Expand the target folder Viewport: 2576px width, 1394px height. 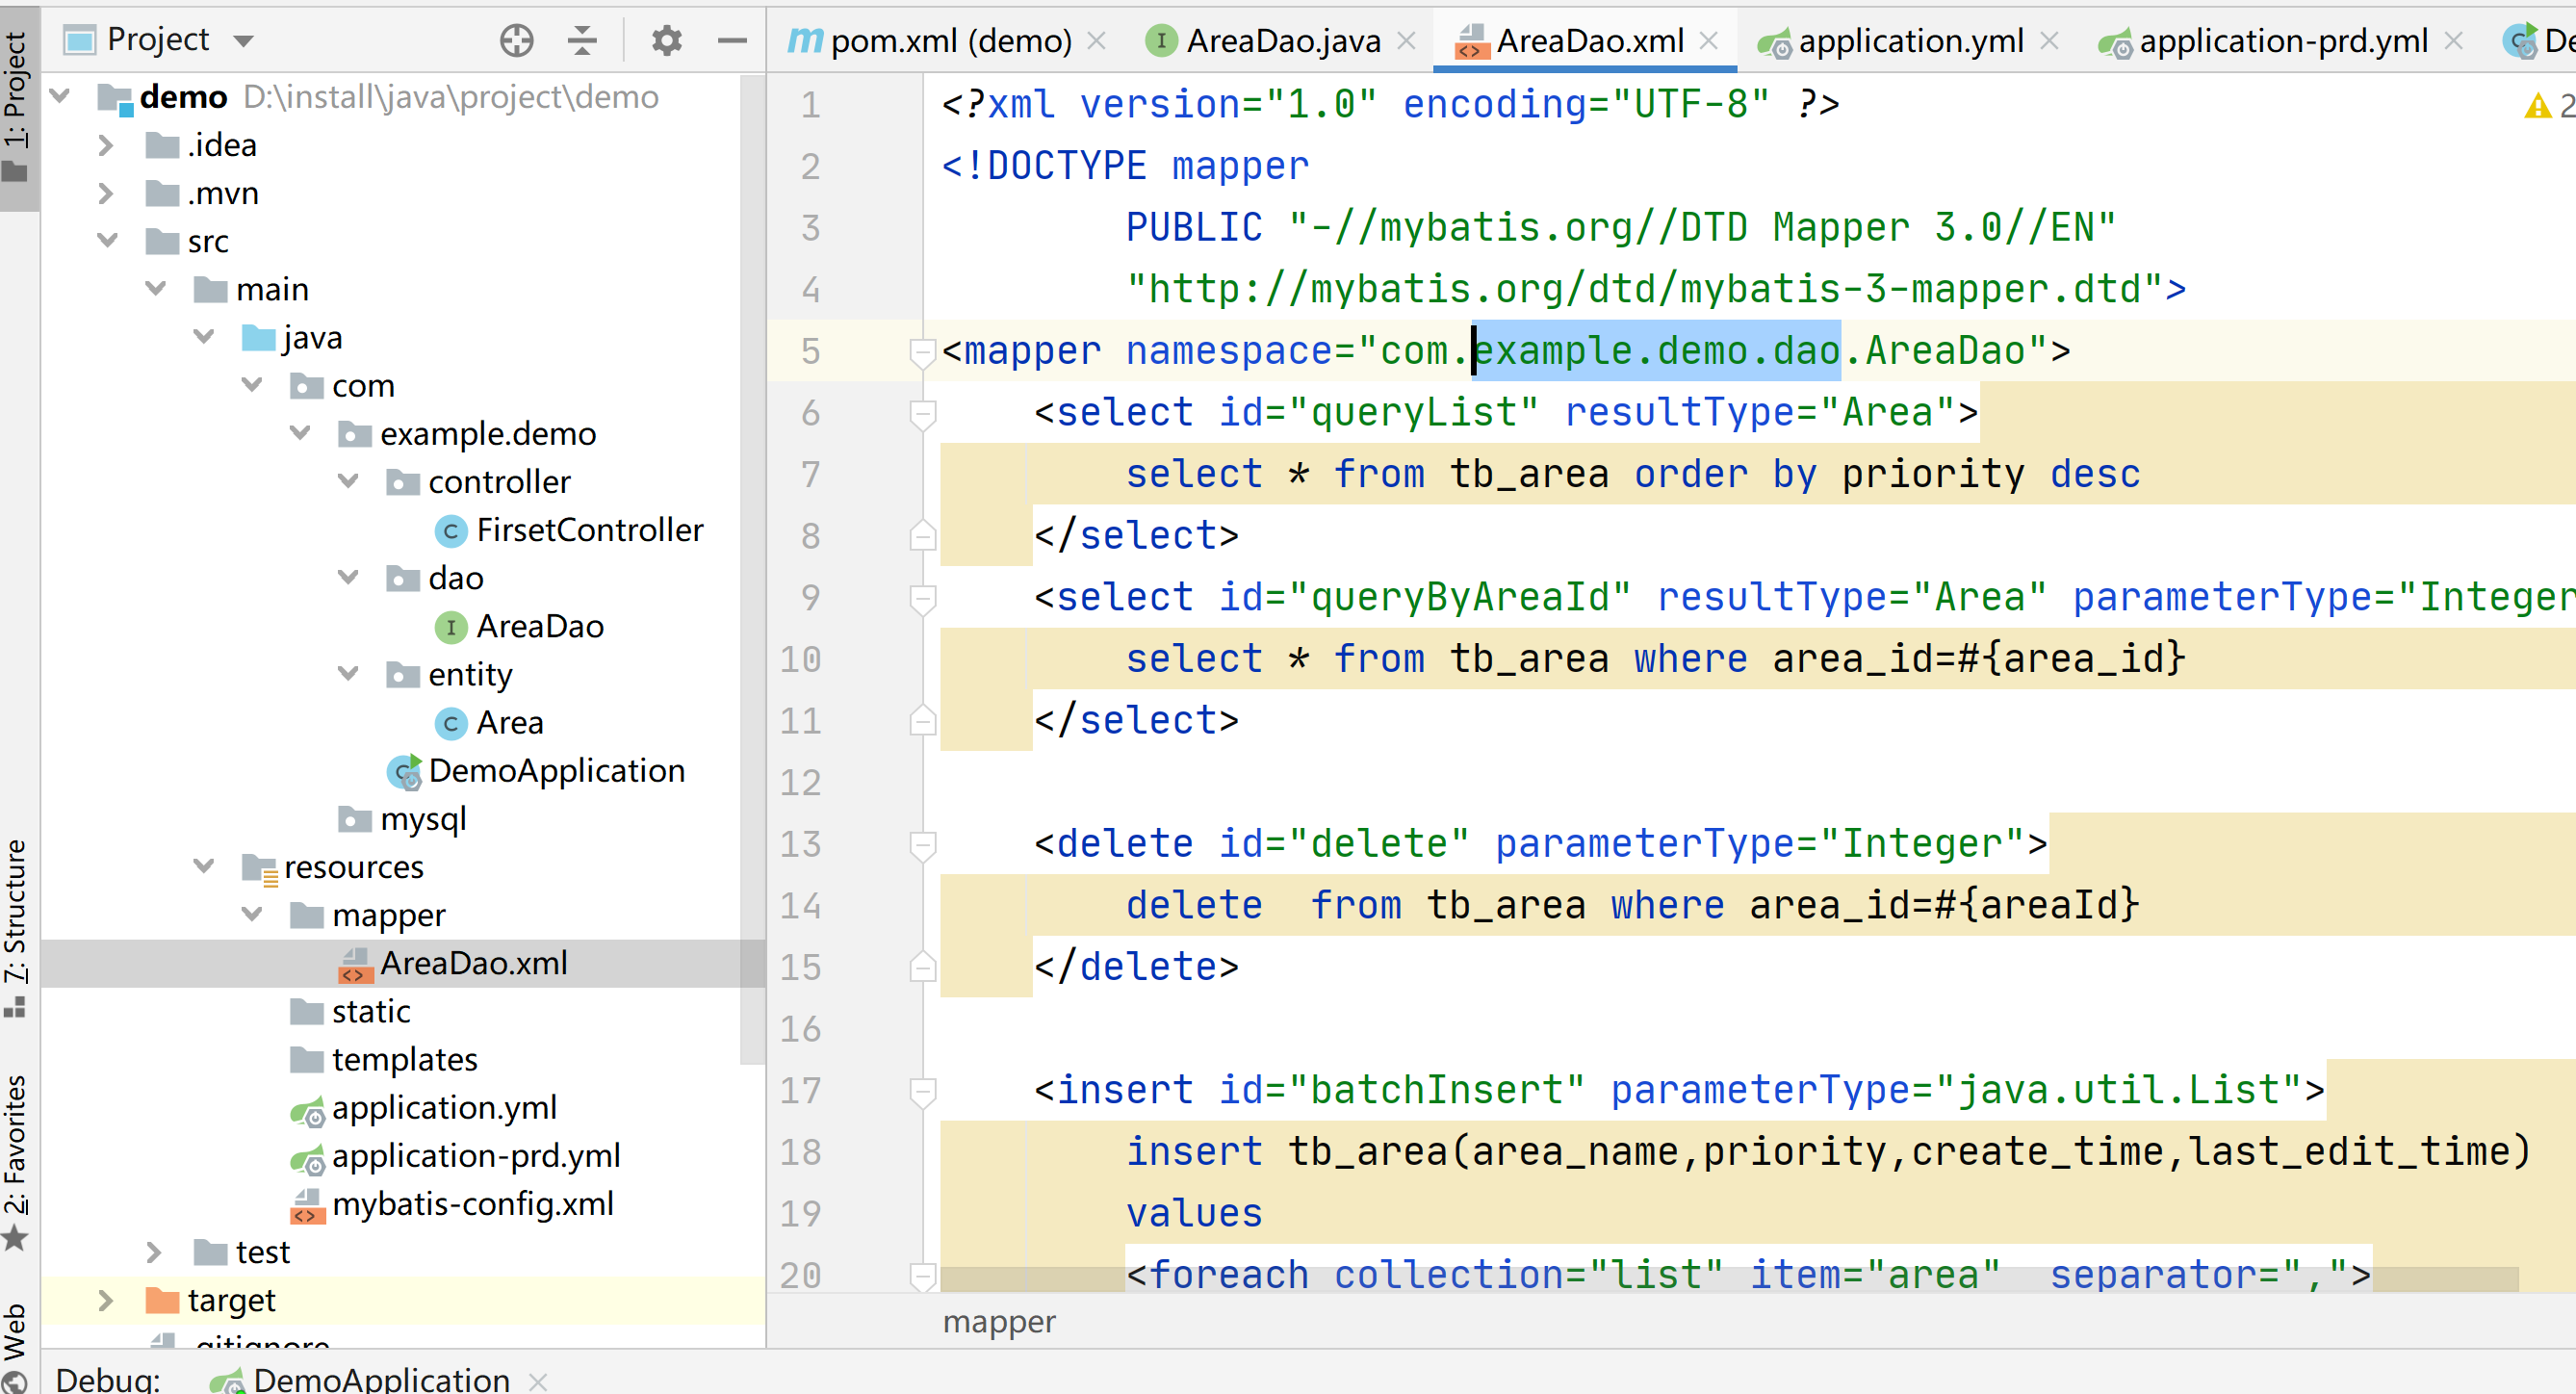point(106,1300)
